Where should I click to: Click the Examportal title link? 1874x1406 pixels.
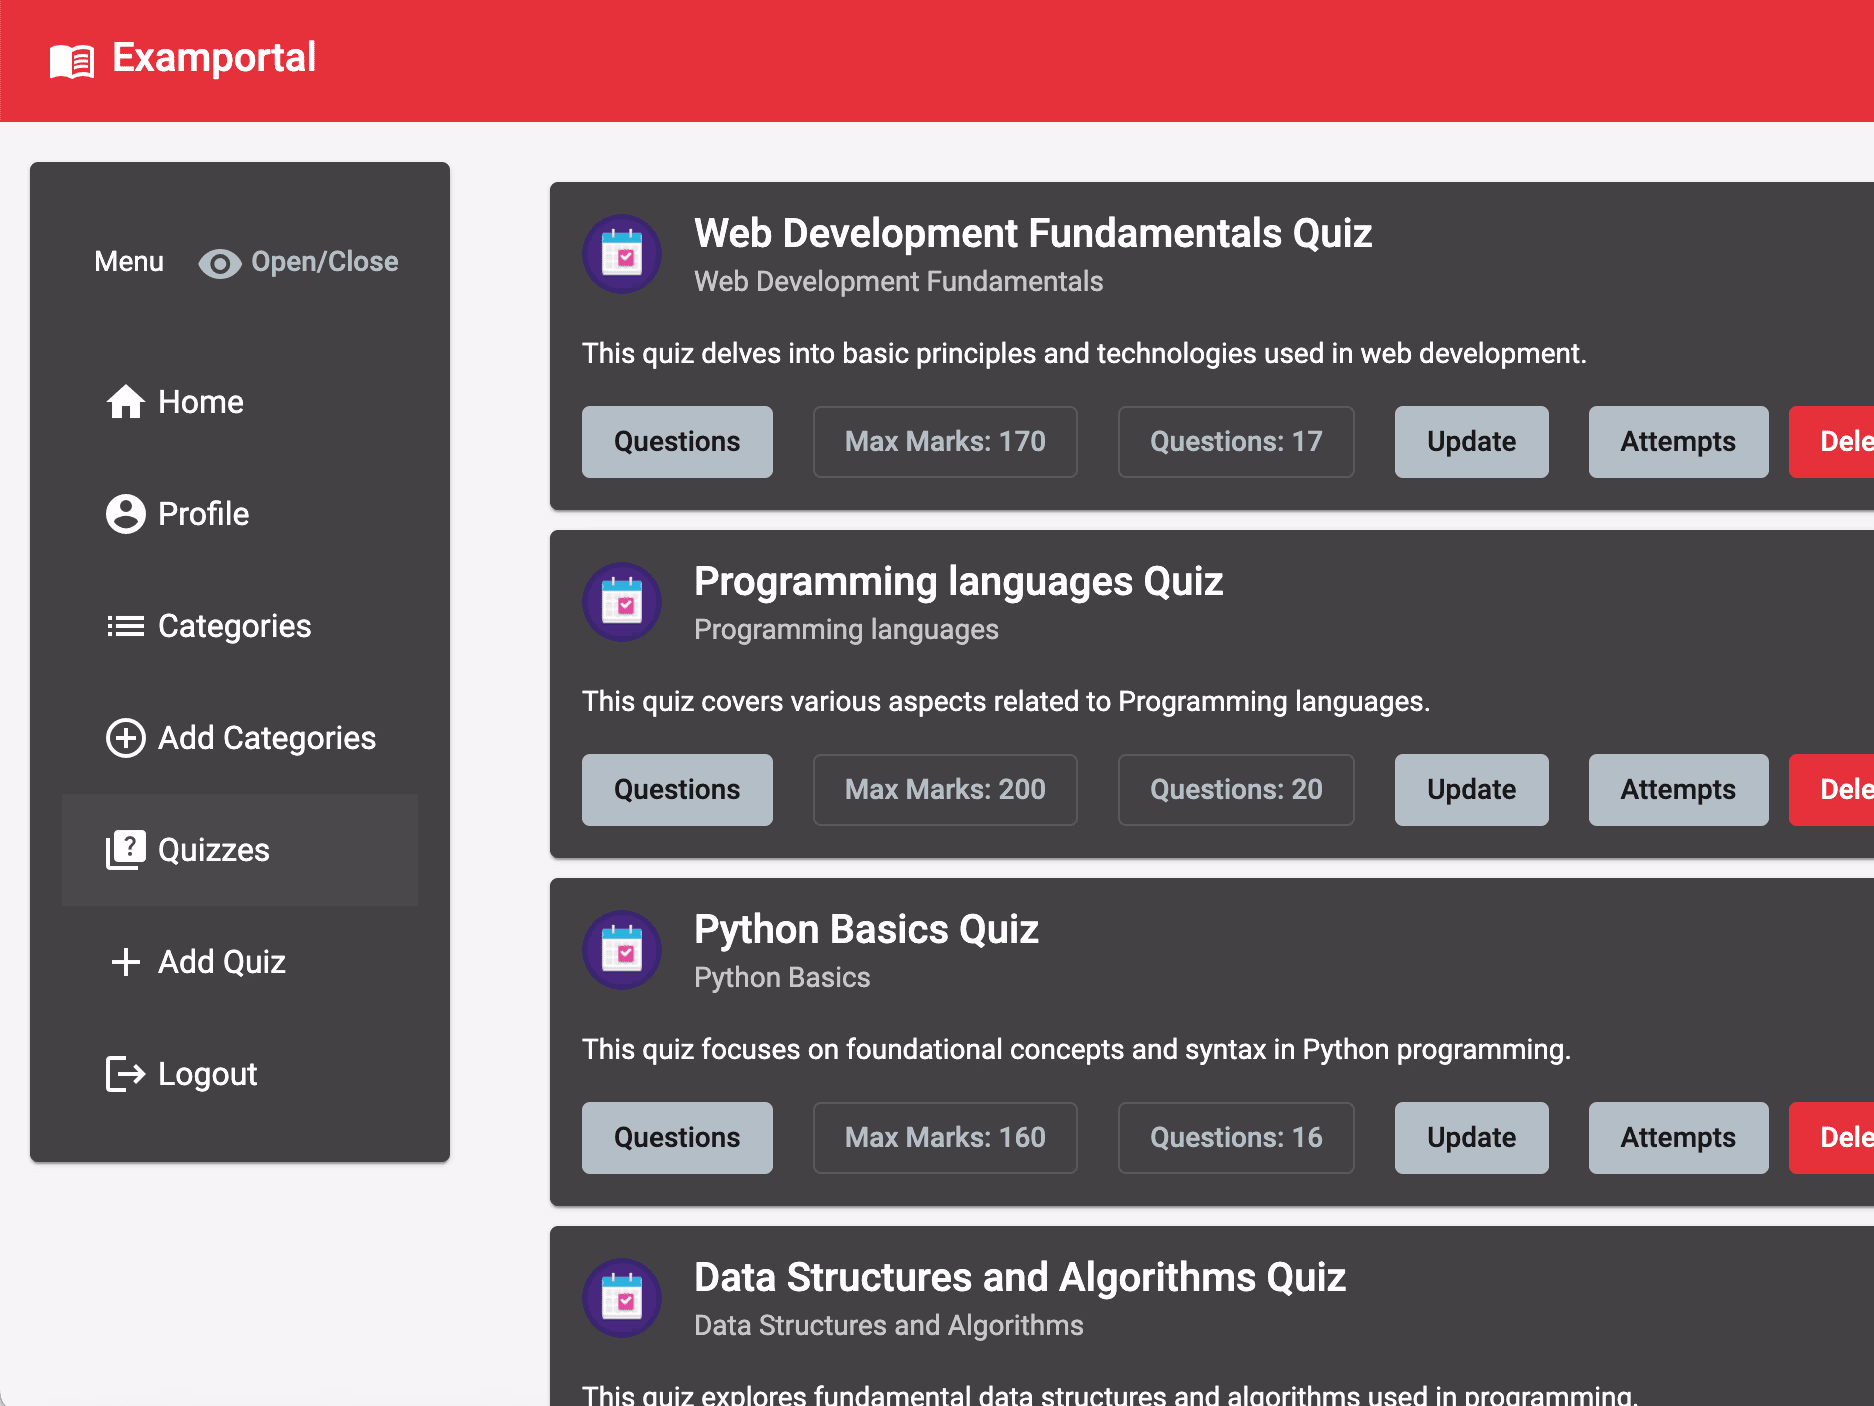214,58
